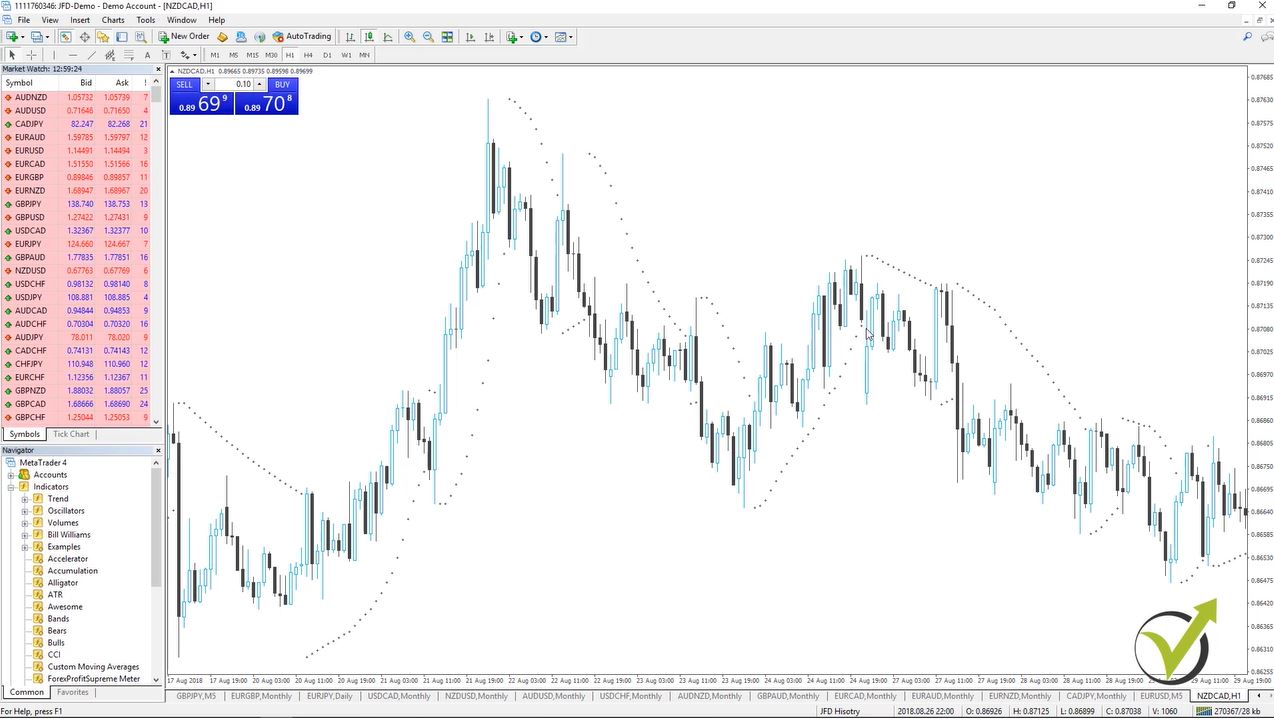Select the bar chart display icon

click(348, 37)
